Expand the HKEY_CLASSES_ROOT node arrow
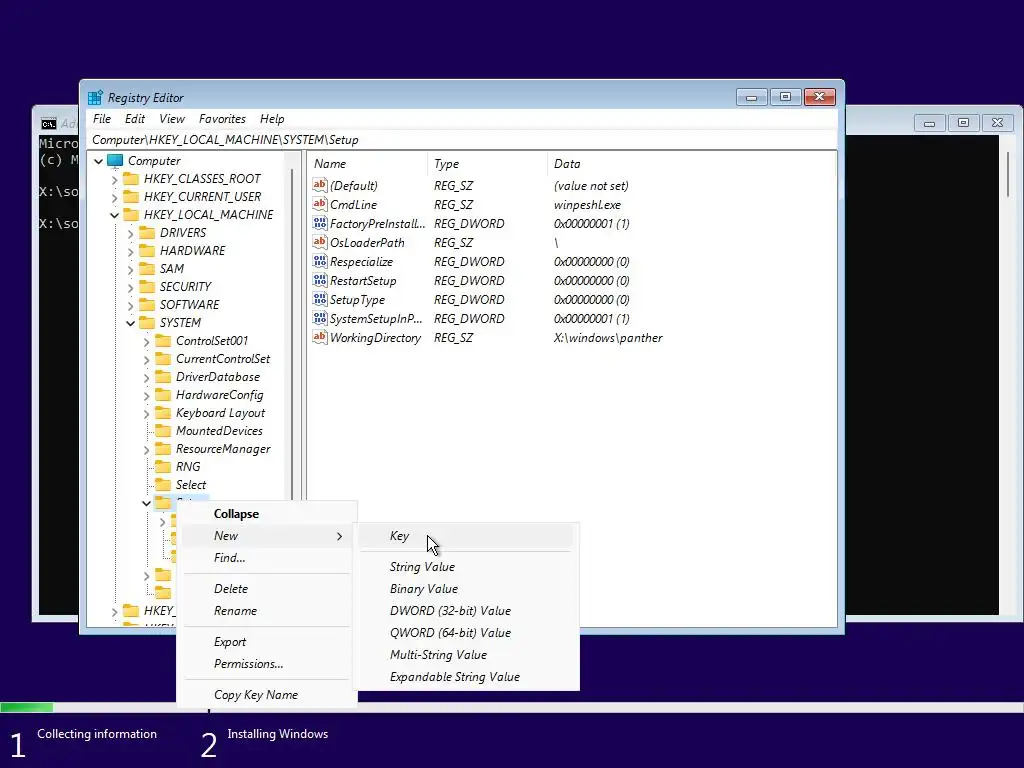Screen dimensions: 1024x768 114,179
